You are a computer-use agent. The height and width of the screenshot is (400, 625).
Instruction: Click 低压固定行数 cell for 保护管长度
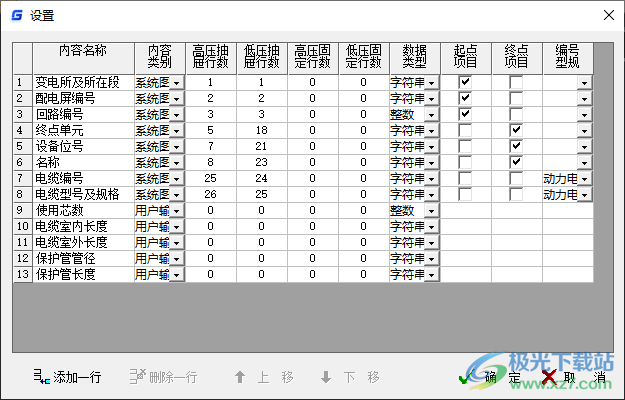364,275
